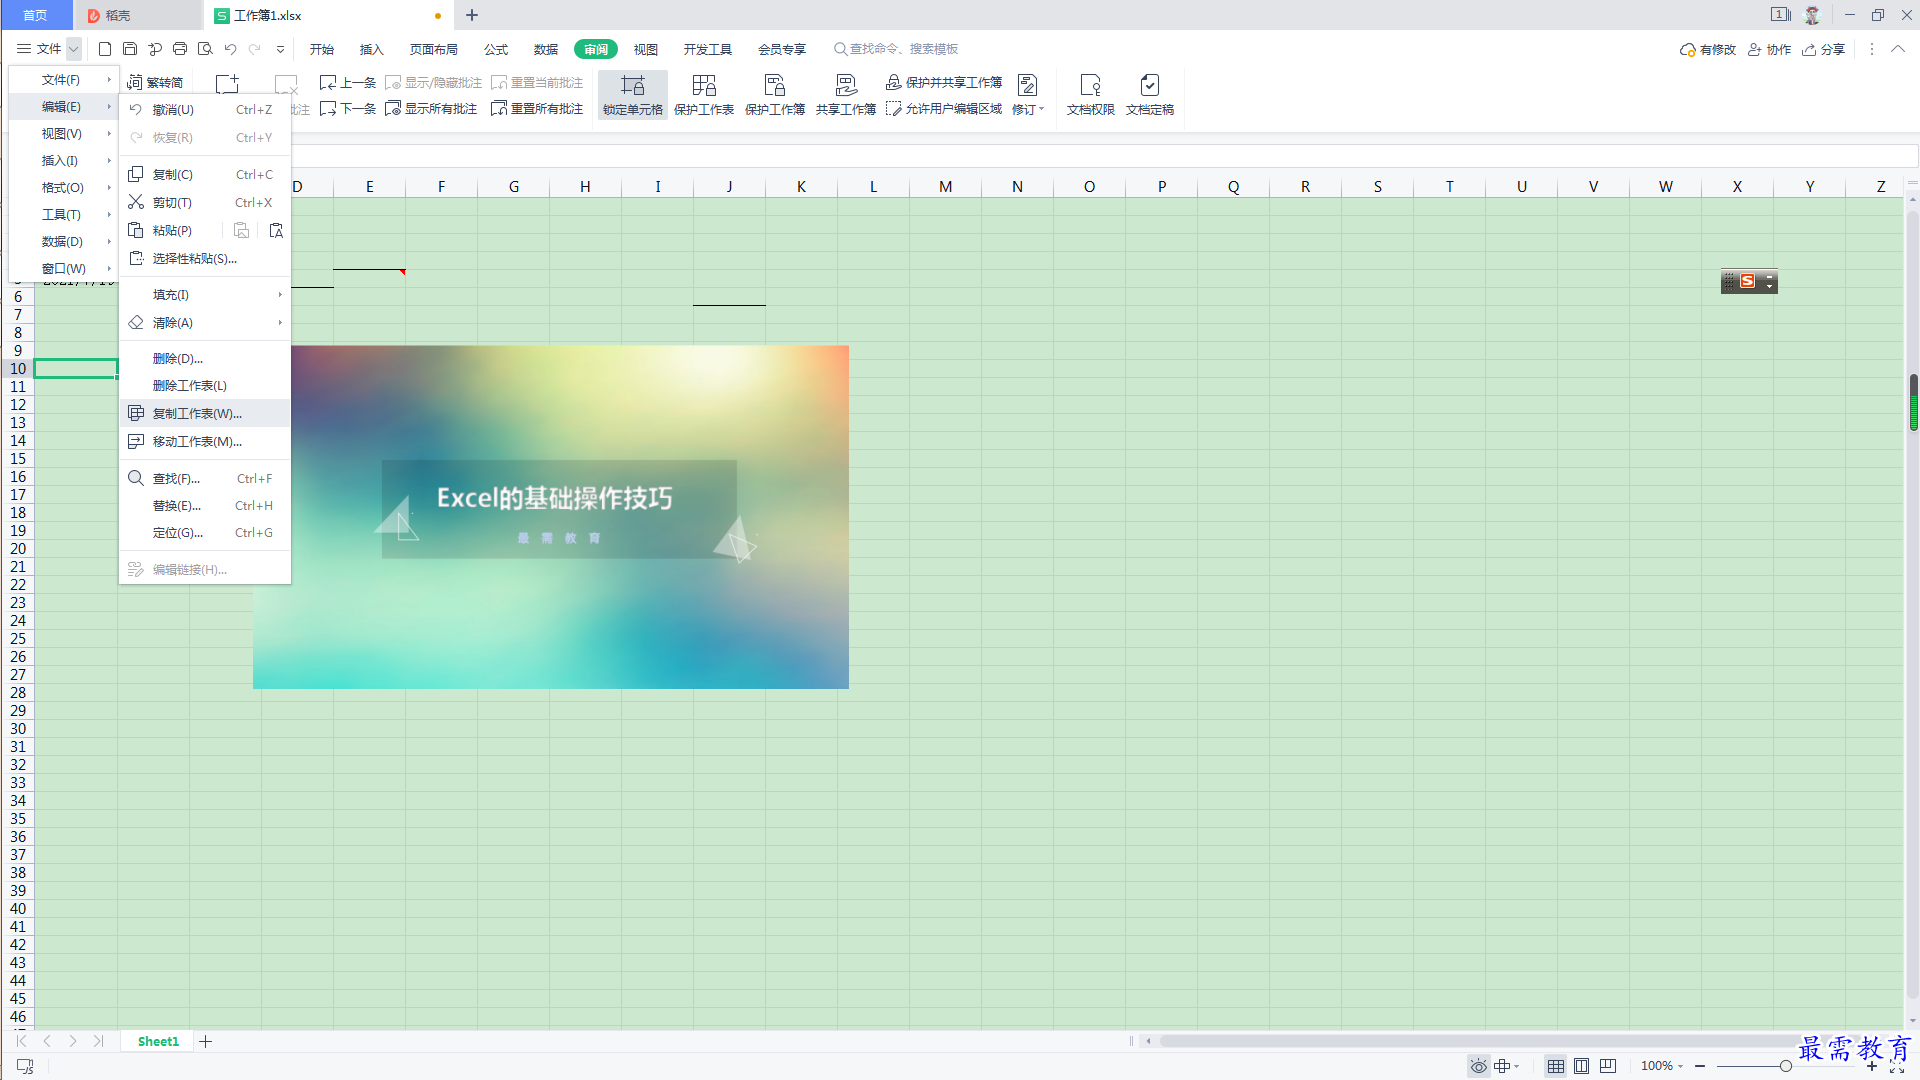The height and width of the screenshot is (1080, 1920).
Task: Select Go To (定位) menu item
Action: [x=205, y=533]
